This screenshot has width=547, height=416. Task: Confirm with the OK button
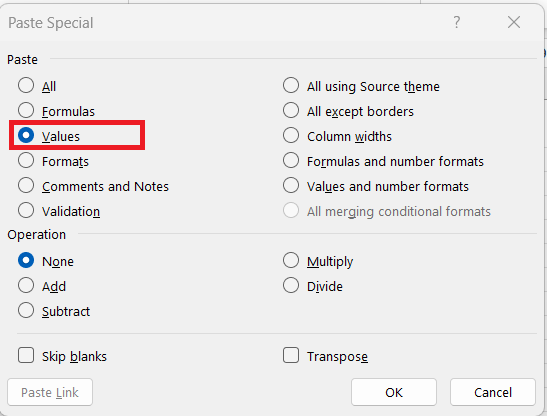394,392
